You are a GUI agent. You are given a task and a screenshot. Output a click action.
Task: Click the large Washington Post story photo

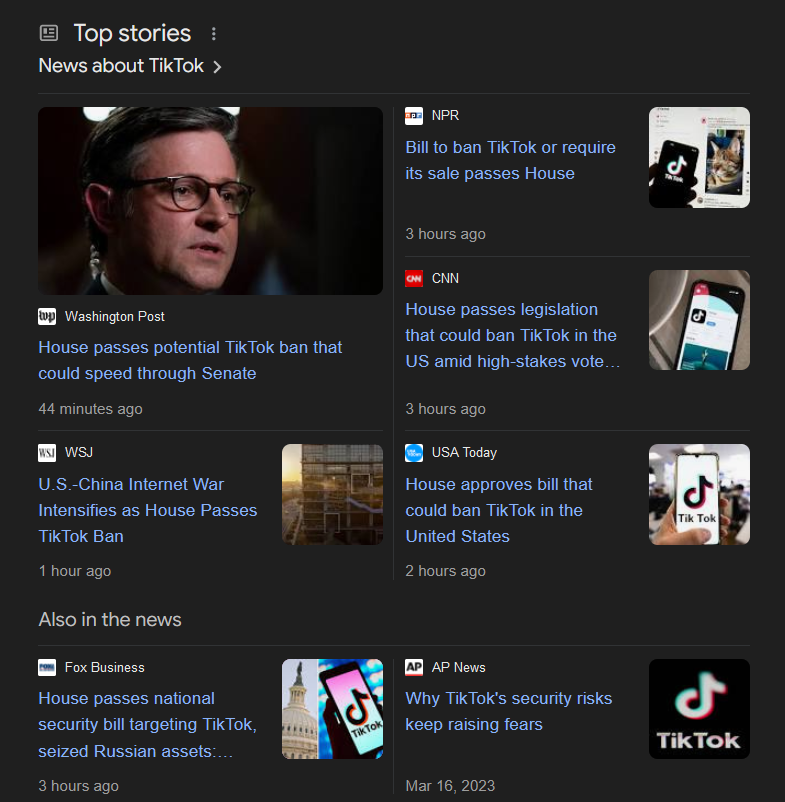point(211,200)
